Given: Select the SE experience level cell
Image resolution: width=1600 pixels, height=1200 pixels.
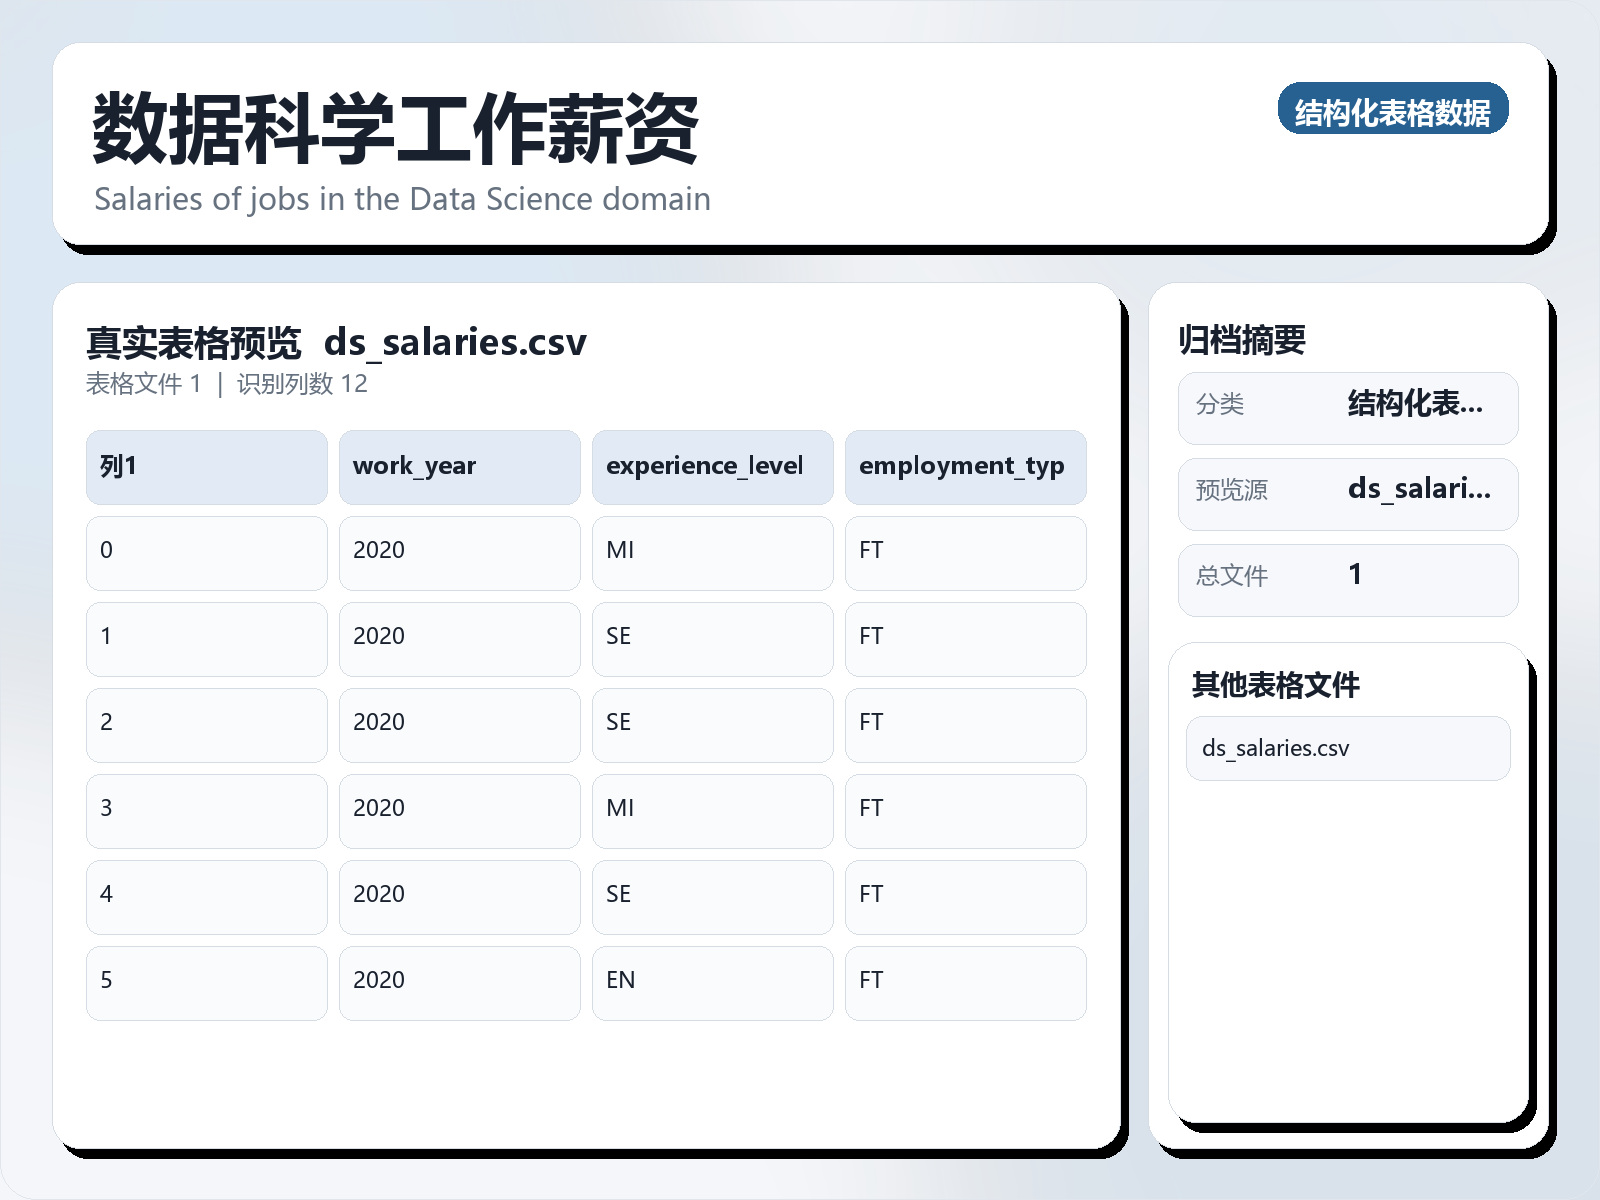Looking at the screenshot, I should tap(713, 637).
